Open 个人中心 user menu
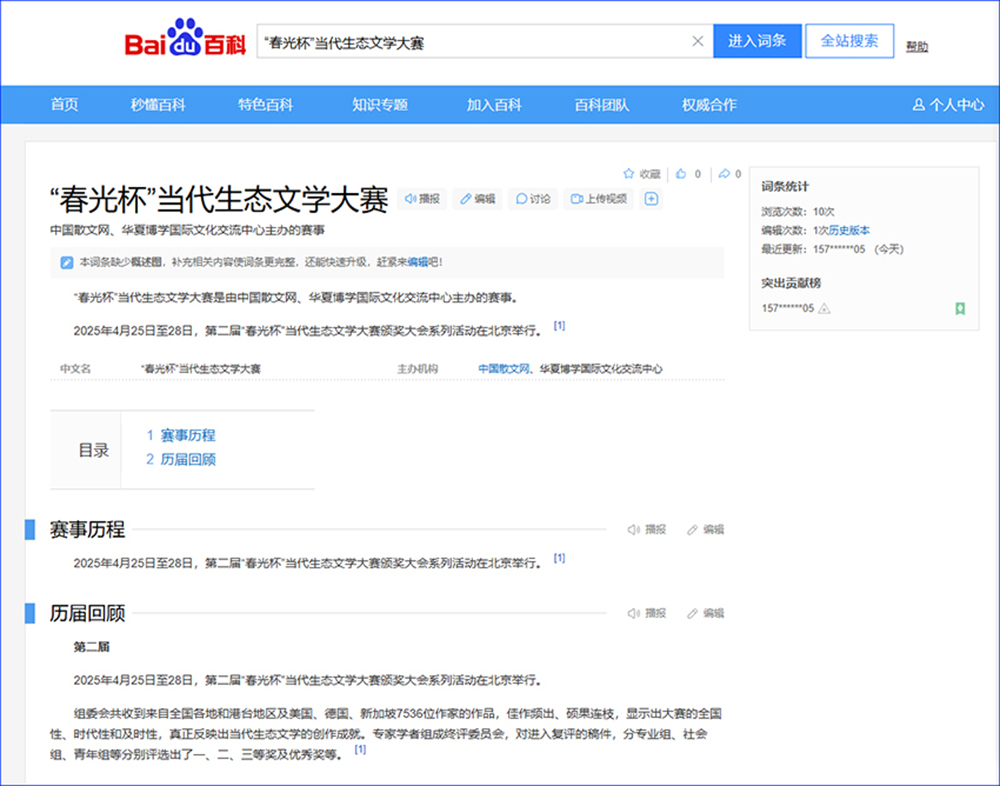Viewport: 1000px width, 786px height. tap(948, 105)
